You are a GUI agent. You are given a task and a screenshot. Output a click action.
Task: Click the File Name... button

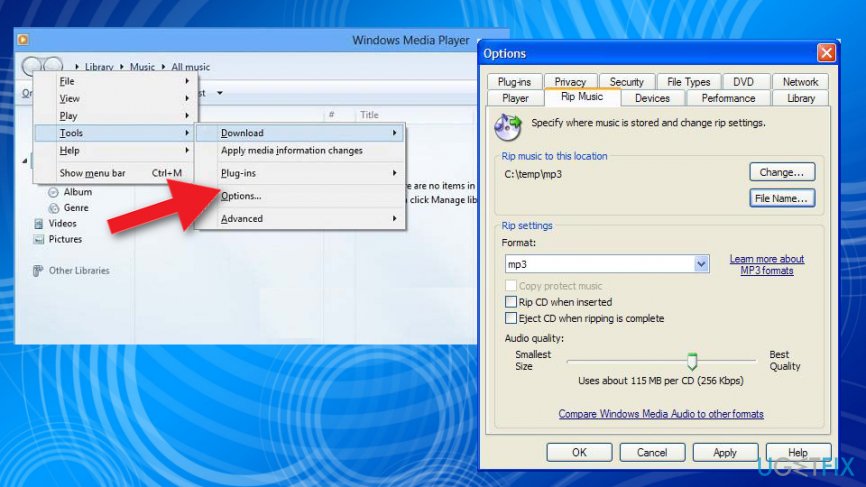(x=781, y=198)
